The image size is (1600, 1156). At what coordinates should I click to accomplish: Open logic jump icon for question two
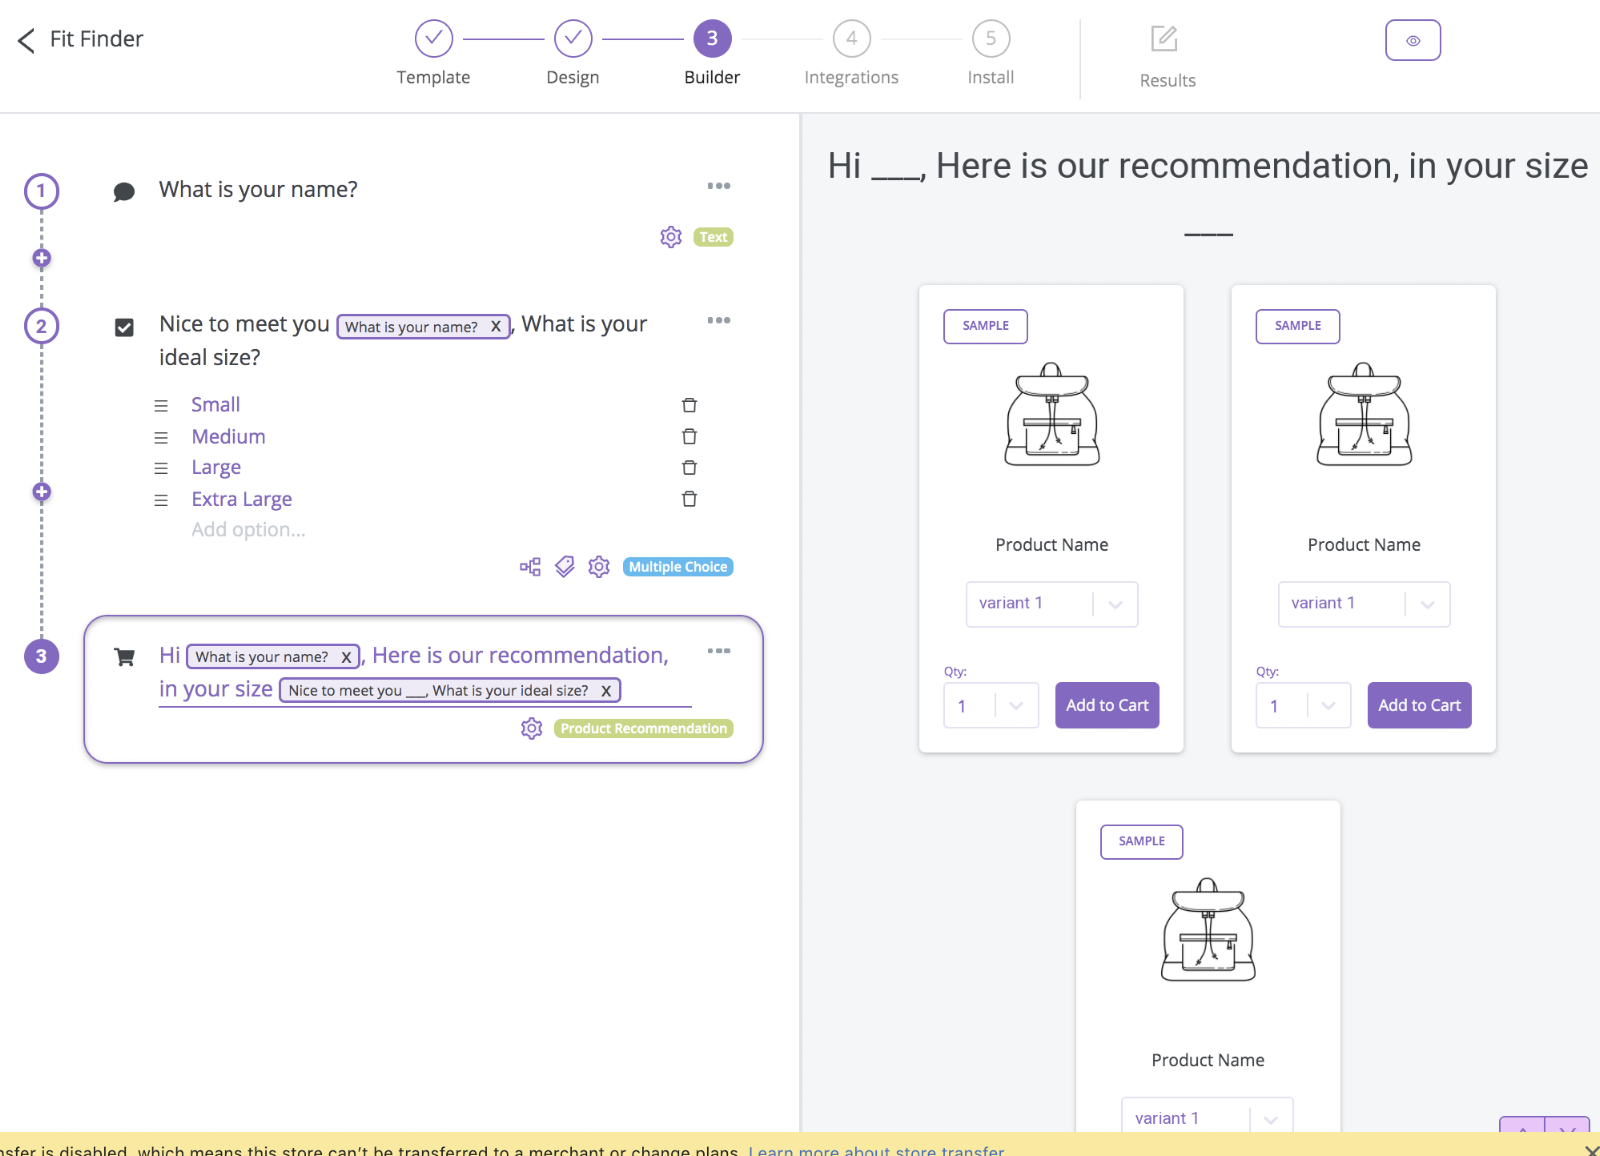tap(530, 567)
